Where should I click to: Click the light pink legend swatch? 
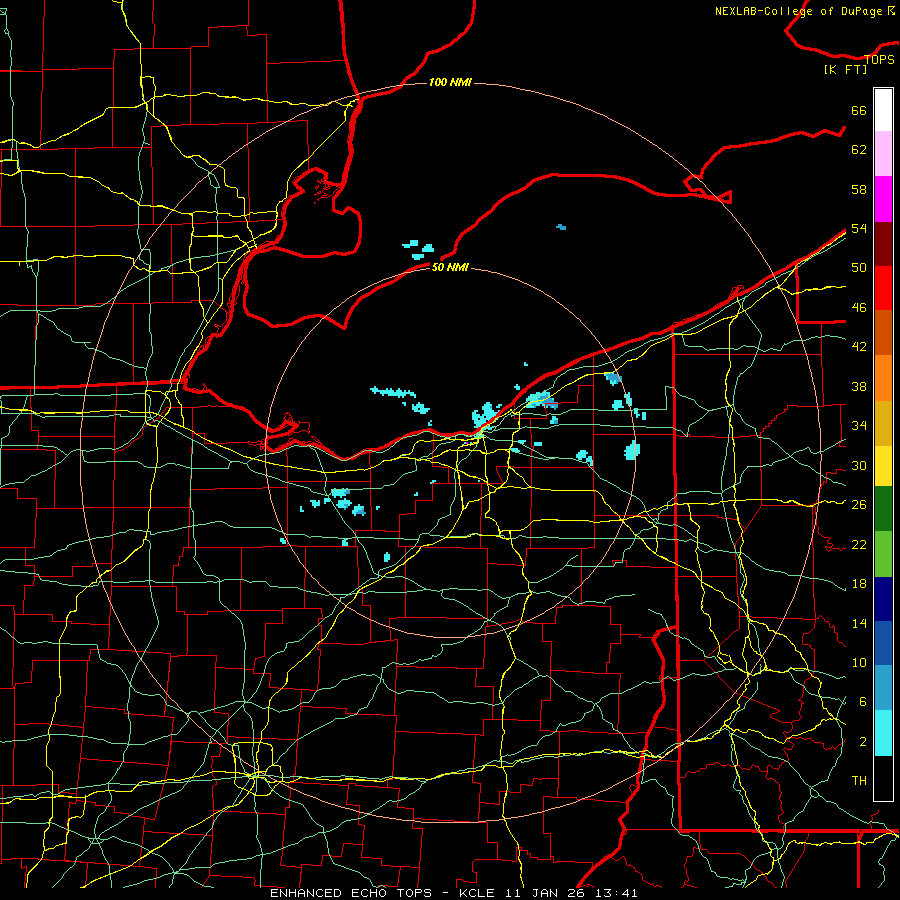[883, 153]
